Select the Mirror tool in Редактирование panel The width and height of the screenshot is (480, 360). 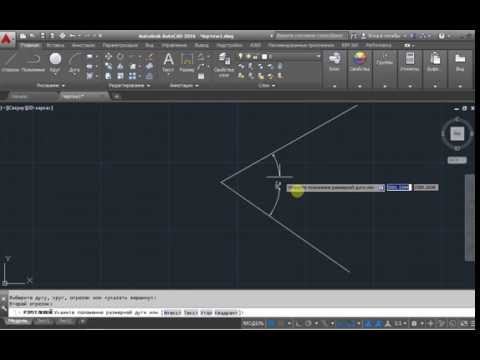pyautogui.click(x=120, y=66)
